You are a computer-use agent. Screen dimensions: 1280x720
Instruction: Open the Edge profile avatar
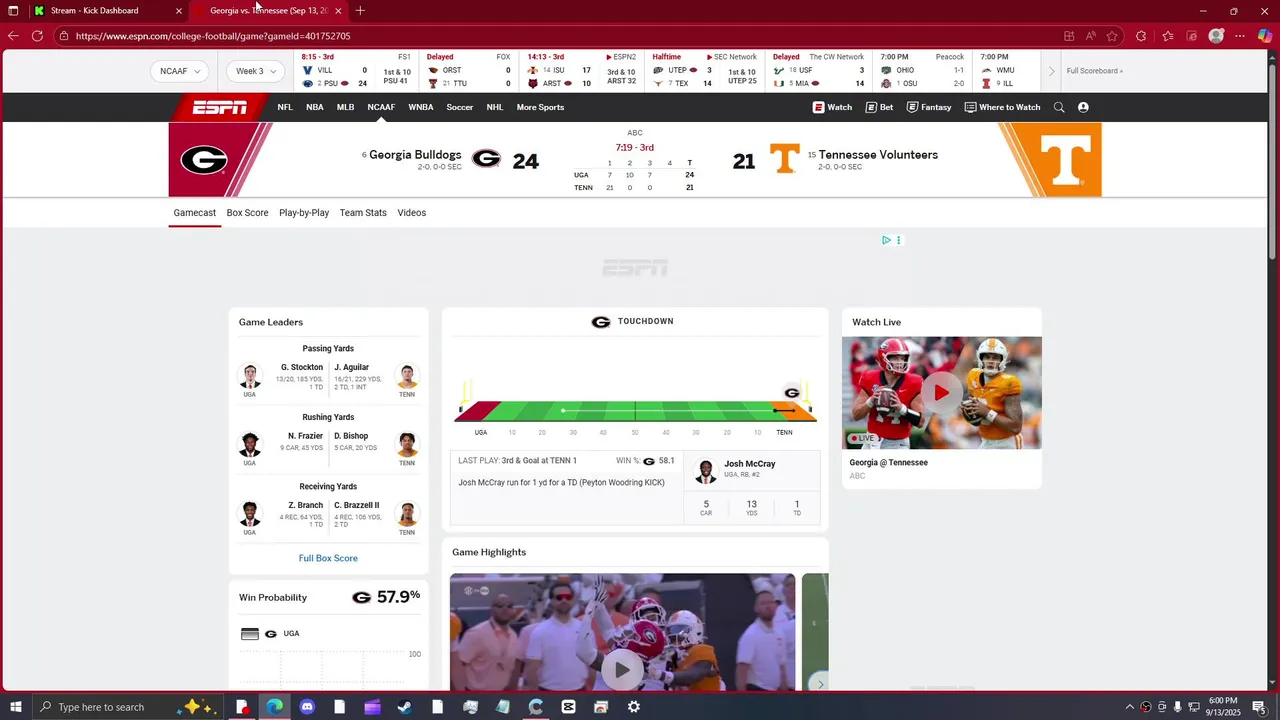[1216, 36]
